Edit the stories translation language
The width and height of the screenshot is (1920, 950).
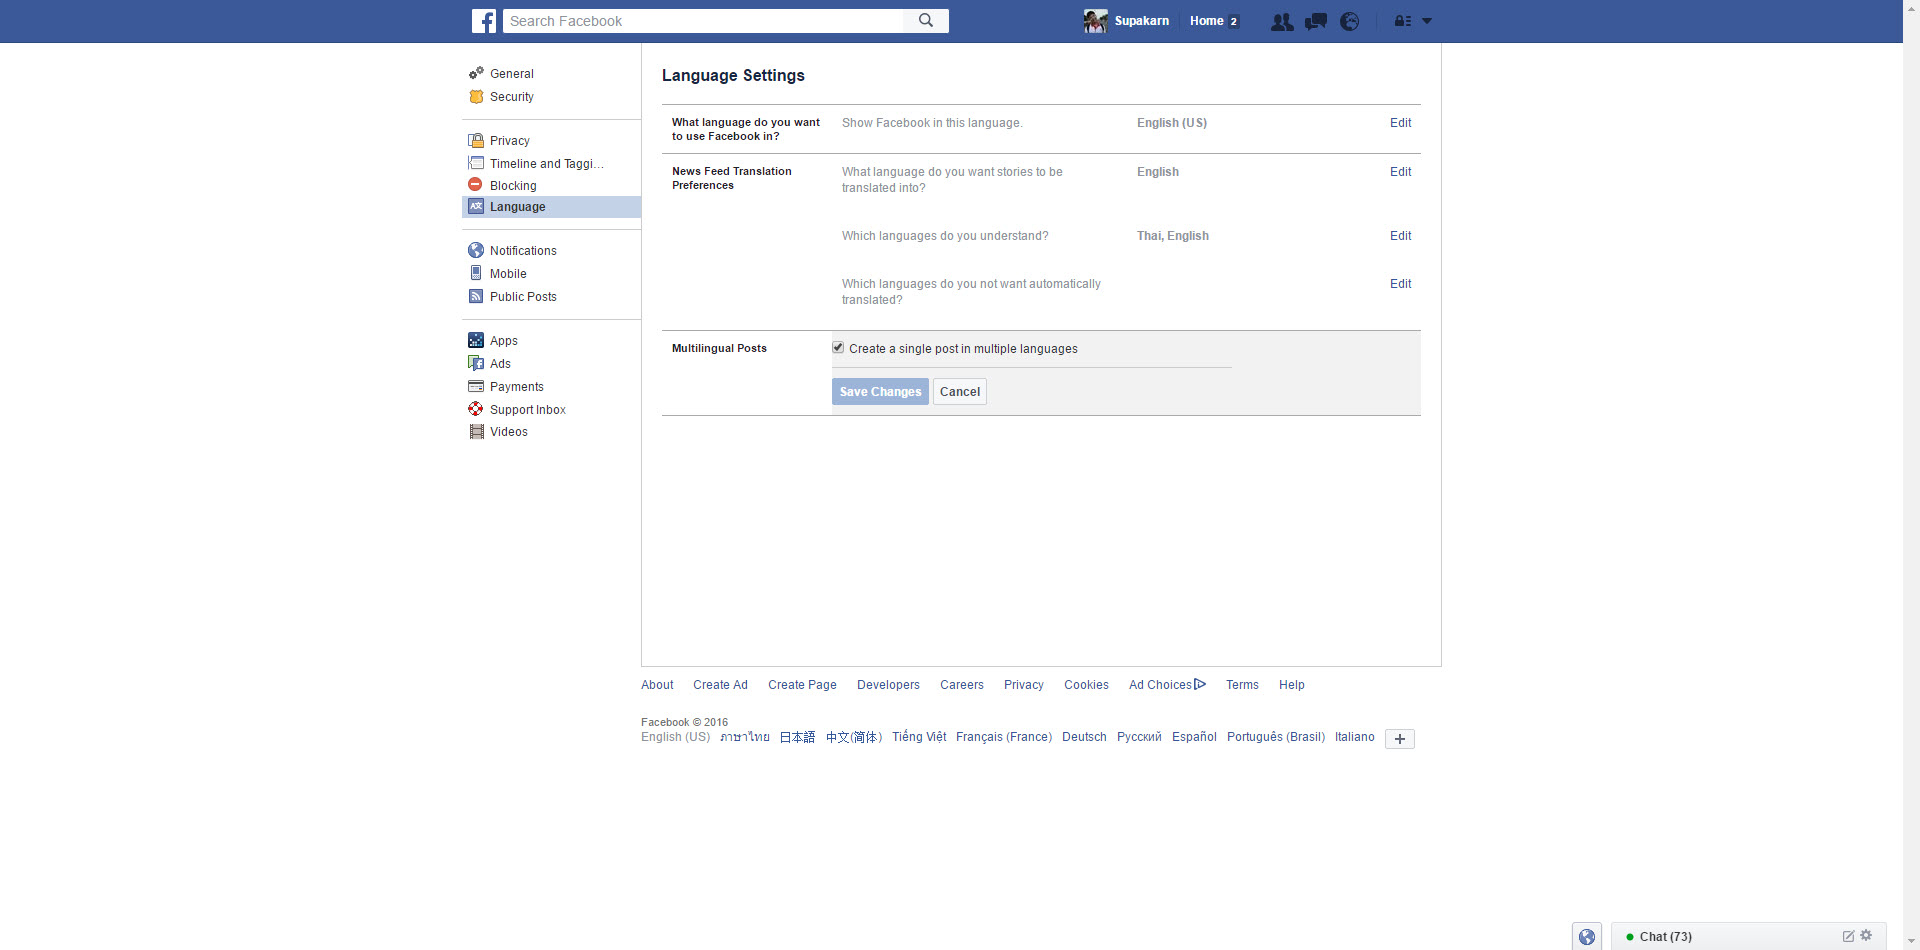[x=1400, y=172]
